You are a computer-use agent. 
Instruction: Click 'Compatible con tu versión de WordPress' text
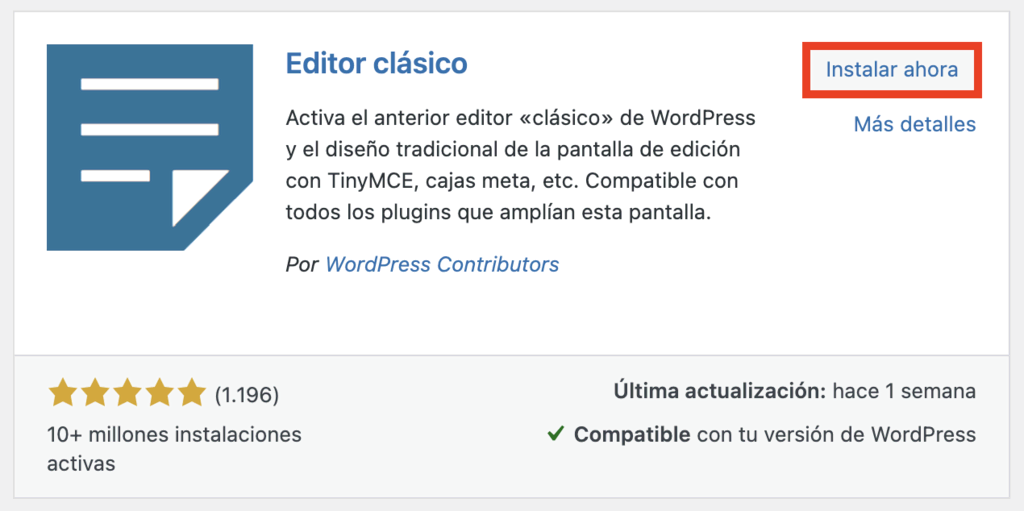pos(775,435)
